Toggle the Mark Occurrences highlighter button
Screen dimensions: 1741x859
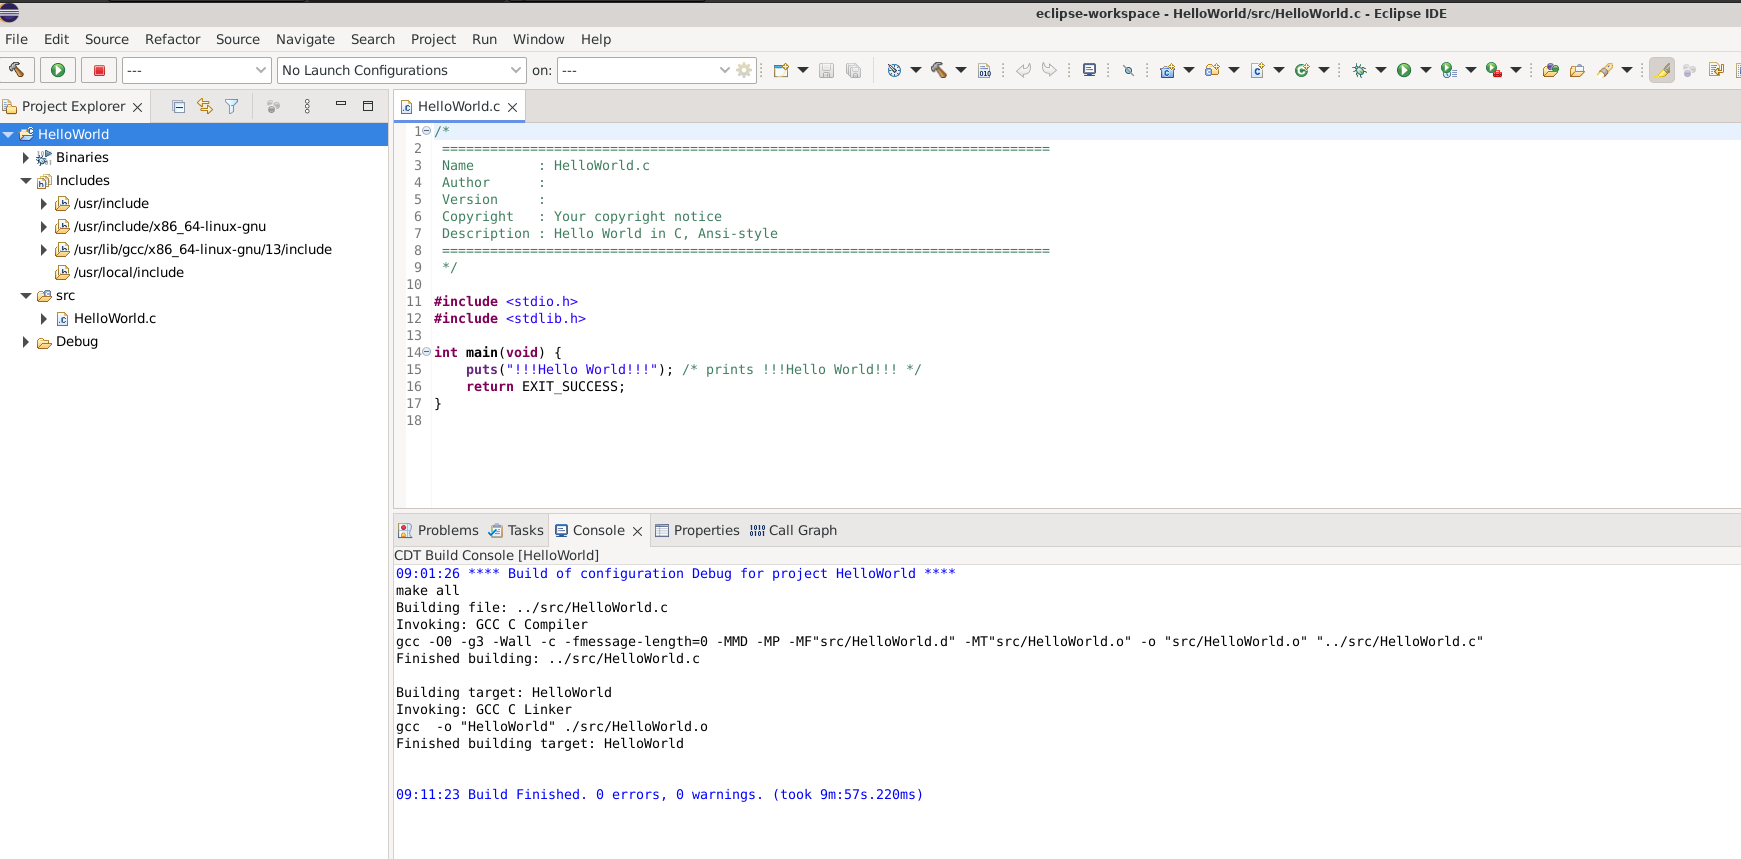click(1662, 70)
